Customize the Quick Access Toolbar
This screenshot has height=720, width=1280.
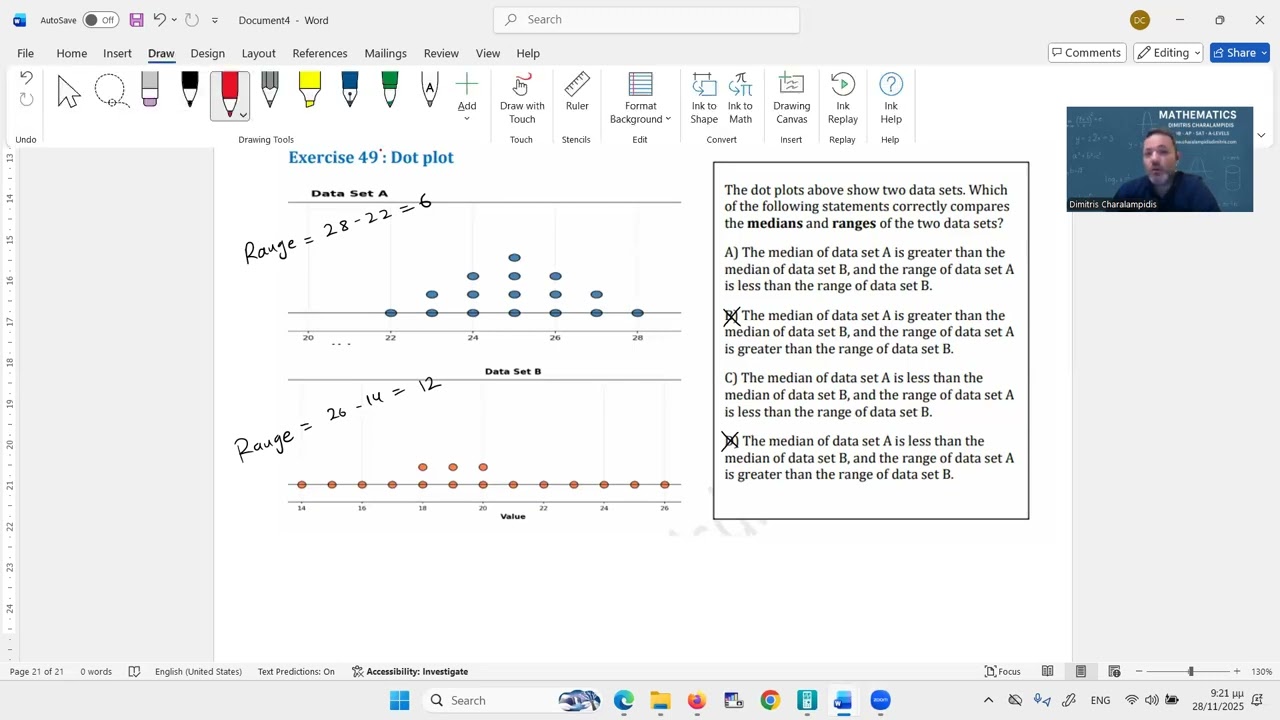(x=214, y=20)
